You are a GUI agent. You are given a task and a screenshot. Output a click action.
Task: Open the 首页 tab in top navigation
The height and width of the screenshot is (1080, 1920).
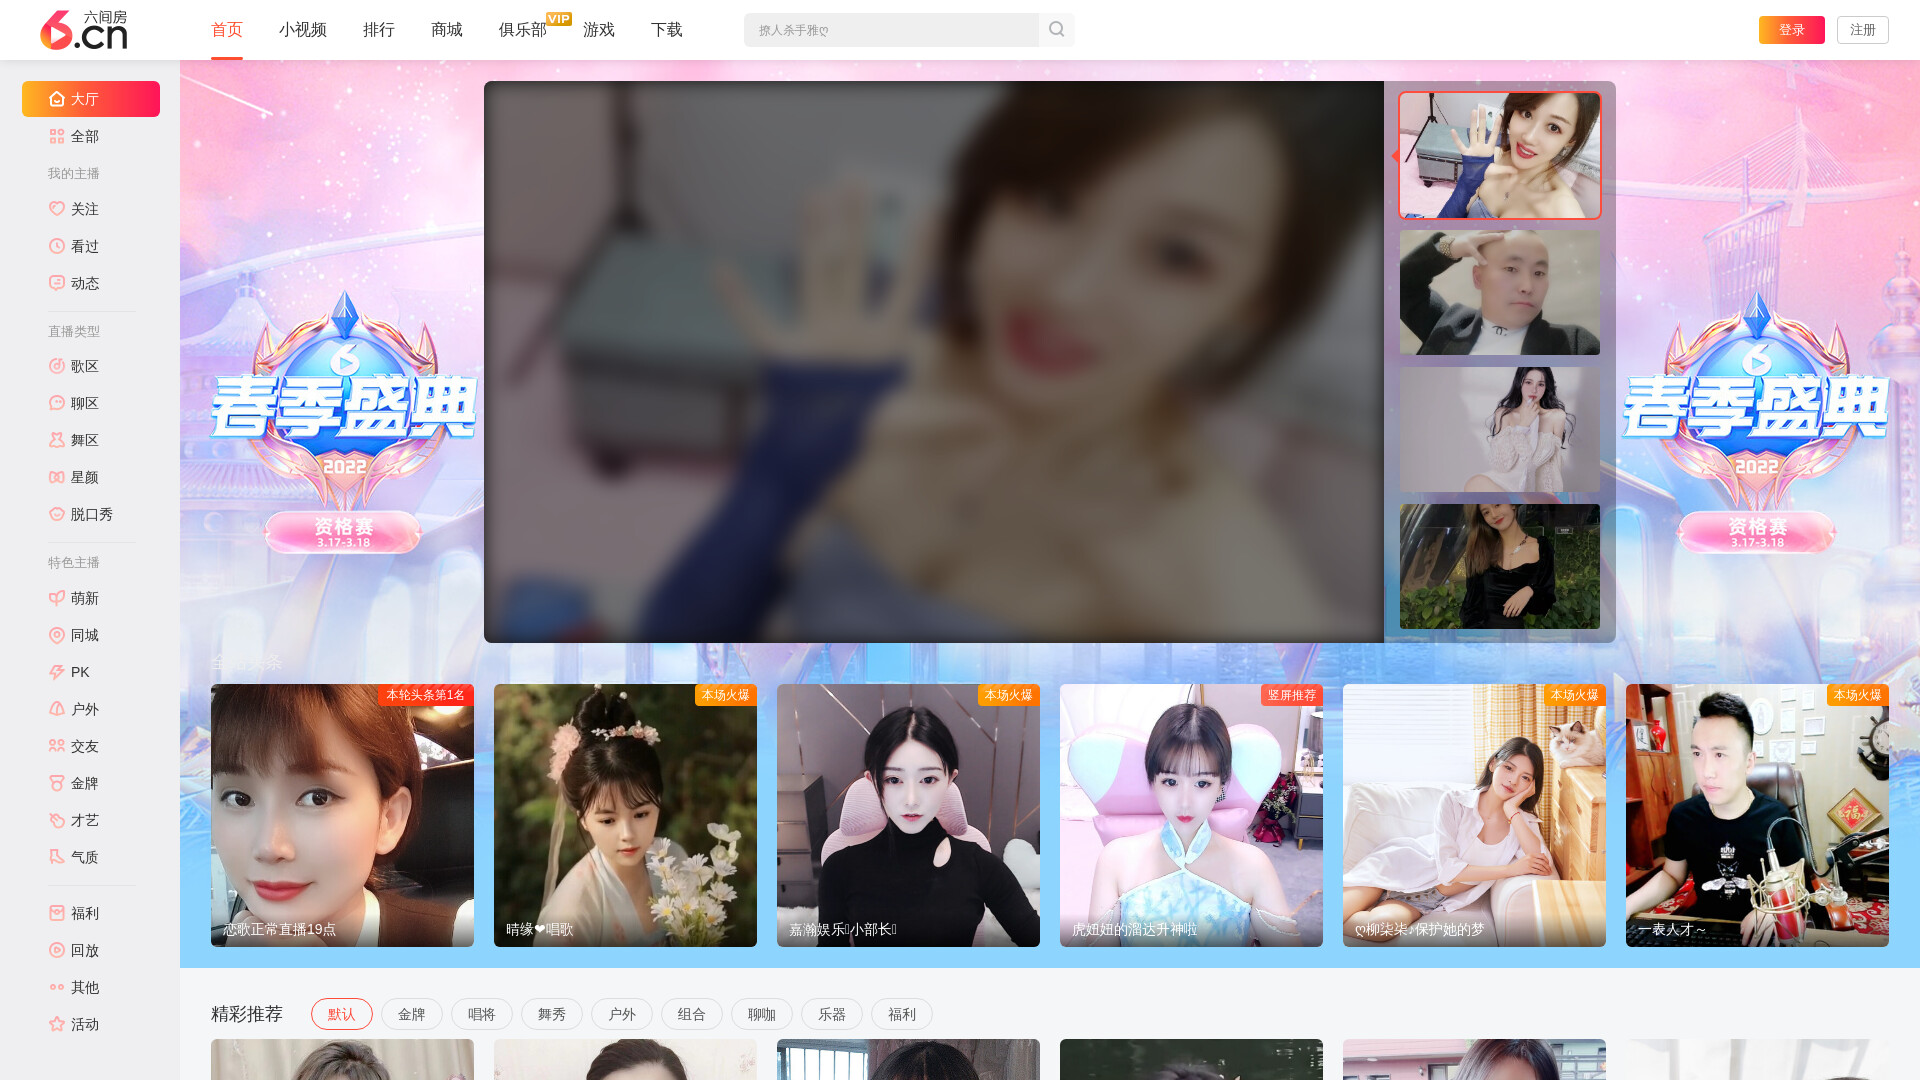[x=227, y=30]
